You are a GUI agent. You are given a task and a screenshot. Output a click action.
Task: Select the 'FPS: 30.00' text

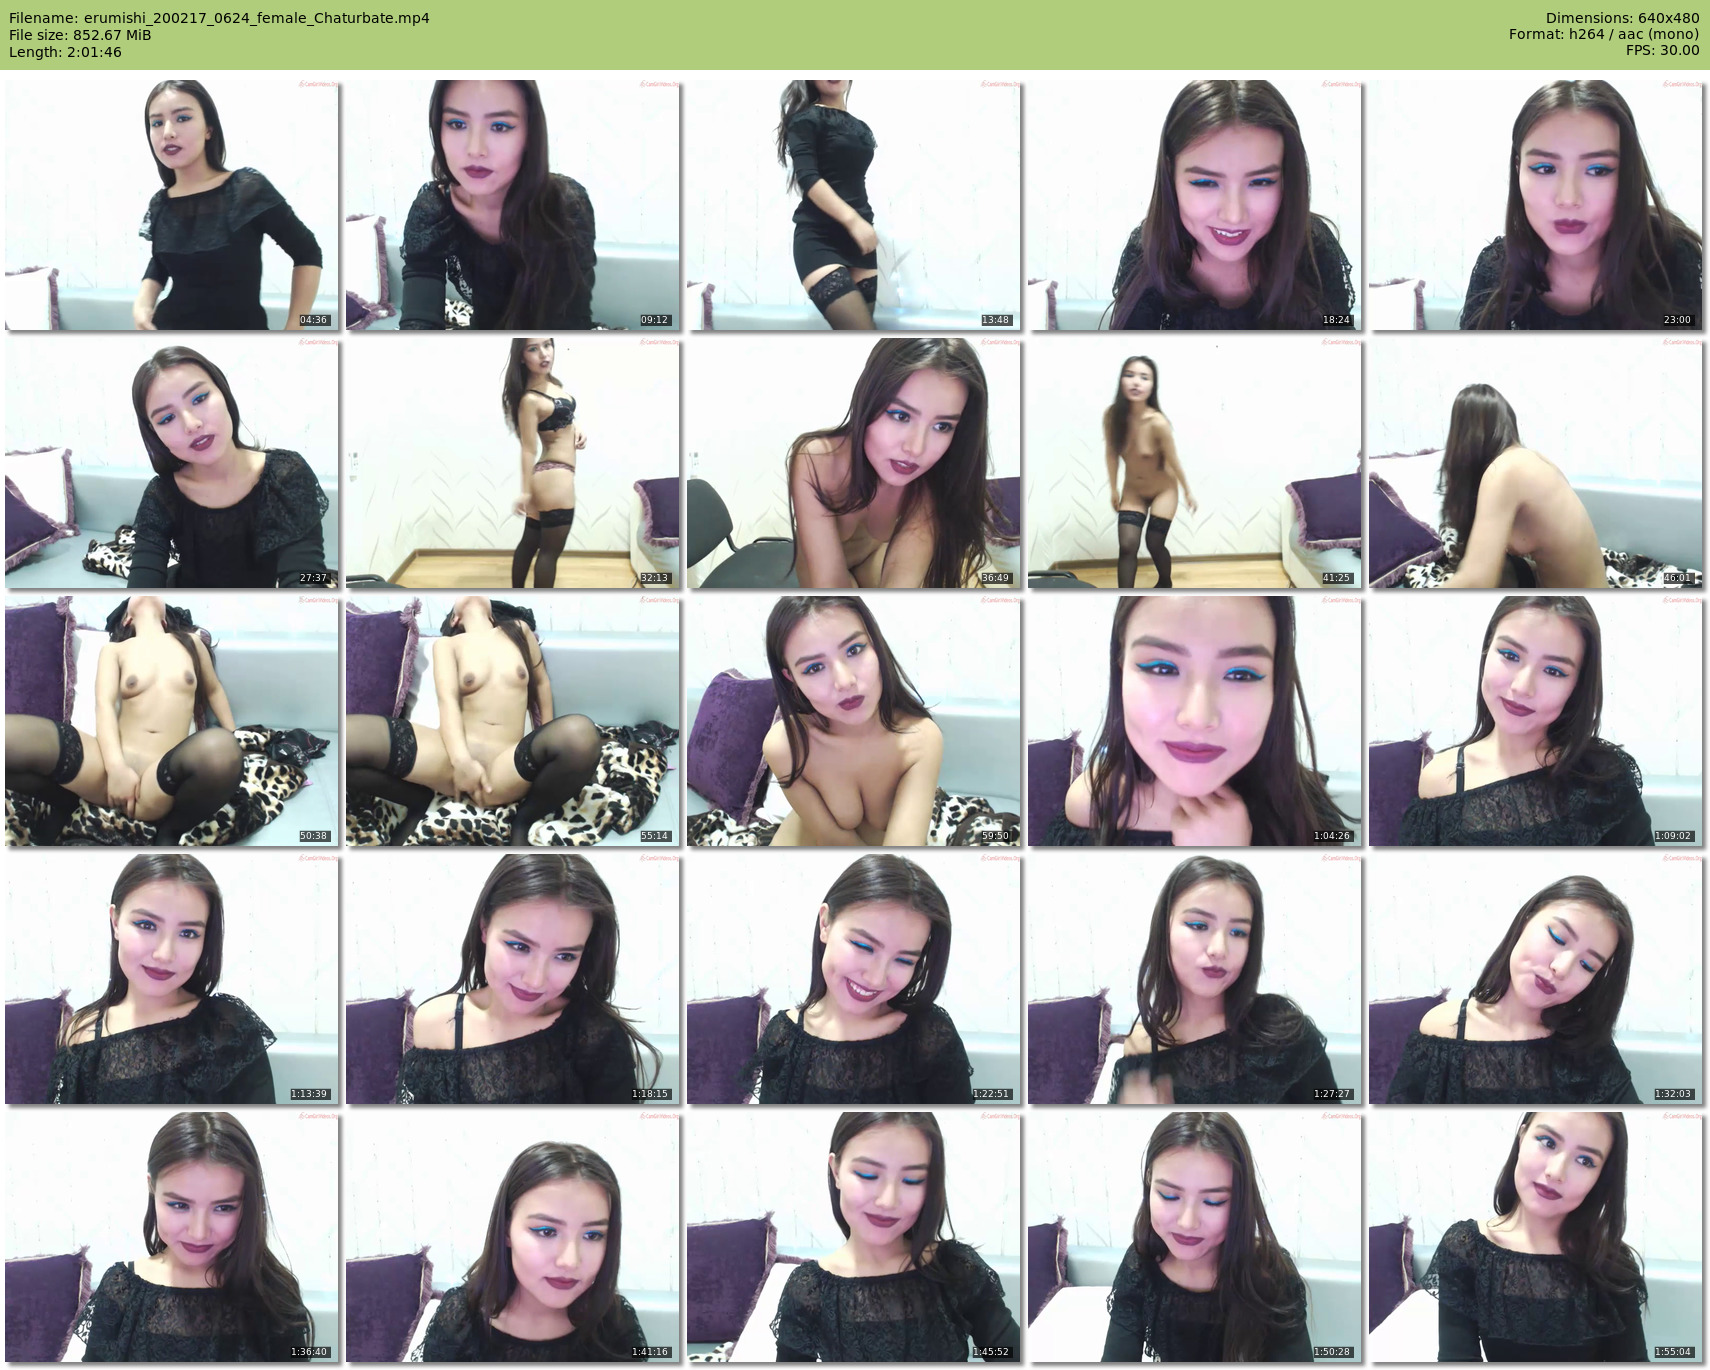(1663, 52)
